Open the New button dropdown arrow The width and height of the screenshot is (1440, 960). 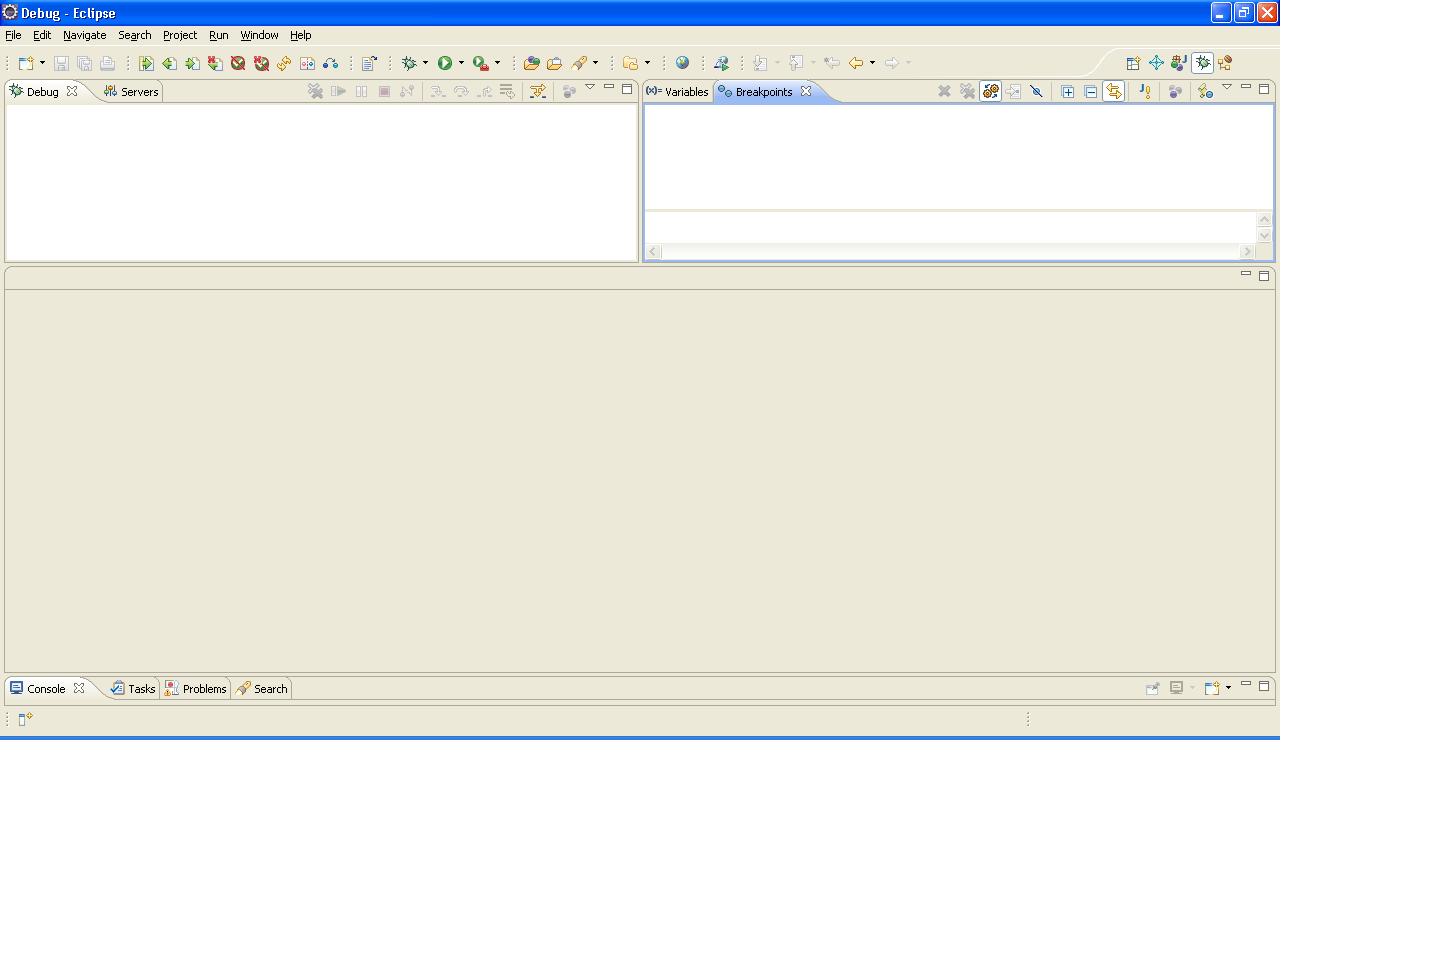[42, 63]
